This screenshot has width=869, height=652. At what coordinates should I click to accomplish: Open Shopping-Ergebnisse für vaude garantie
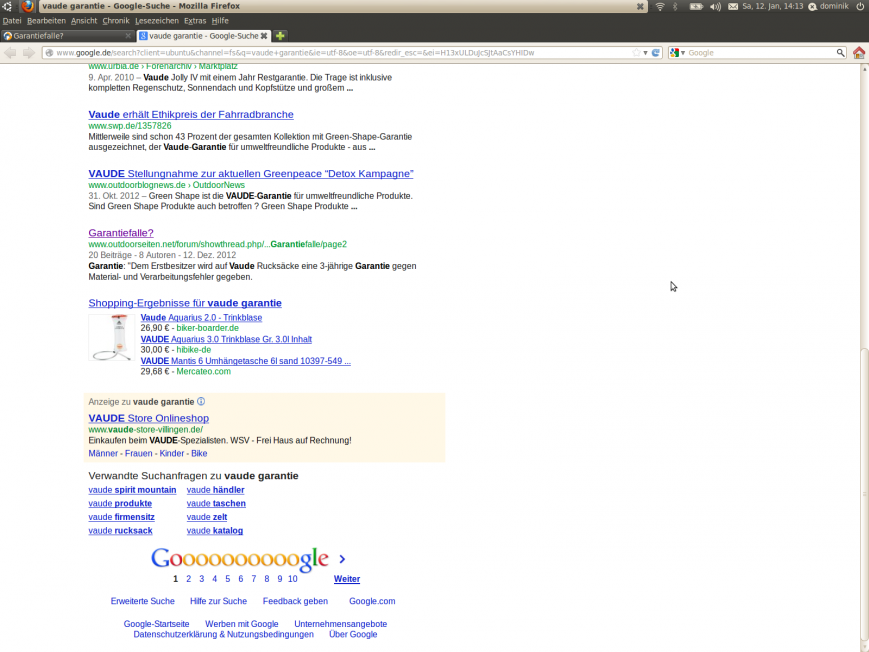(x=185, y=303)
